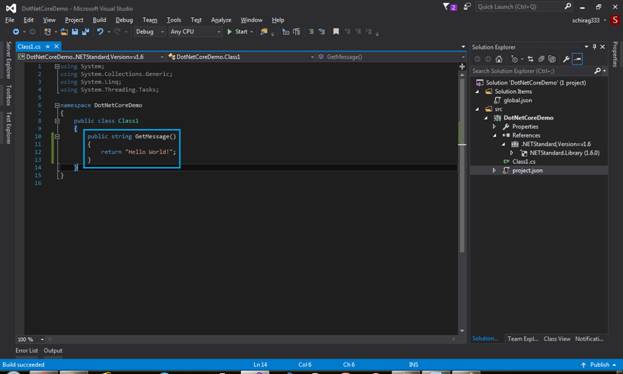
Task: Undo the last edit with Undo icon
Action: (x=100, y=32)
